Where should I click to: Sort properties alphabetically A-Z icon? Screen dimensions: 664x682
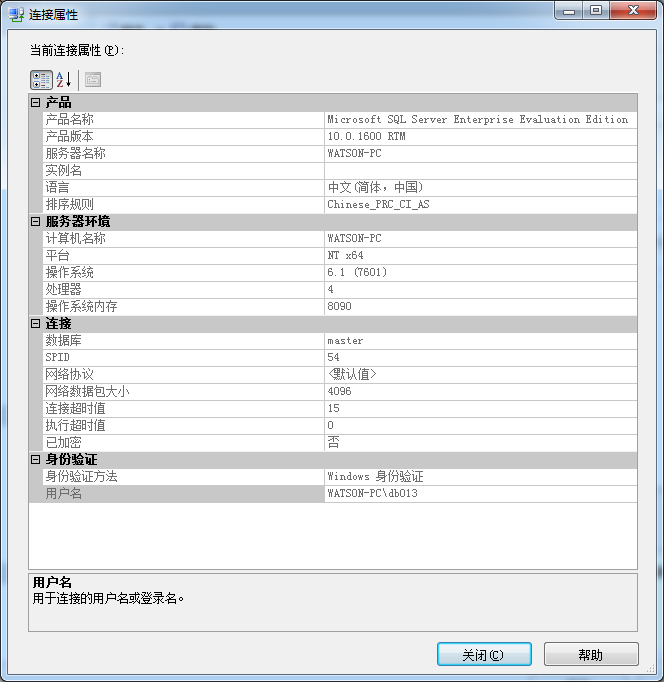(63, 80)
